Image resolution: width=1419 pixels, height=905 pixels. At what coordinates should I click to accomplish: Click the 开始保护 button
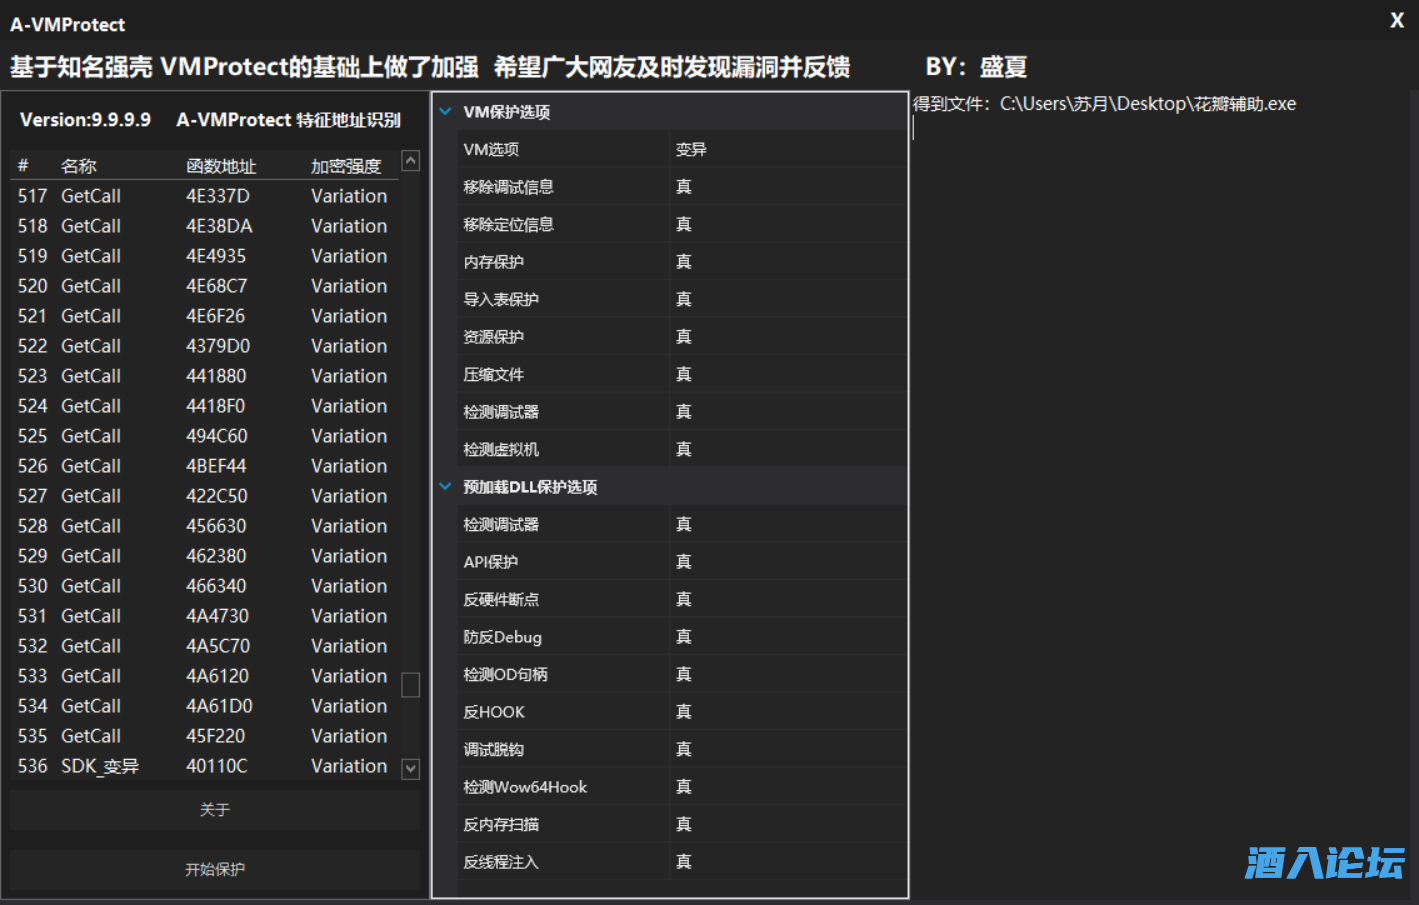point(215,870)
